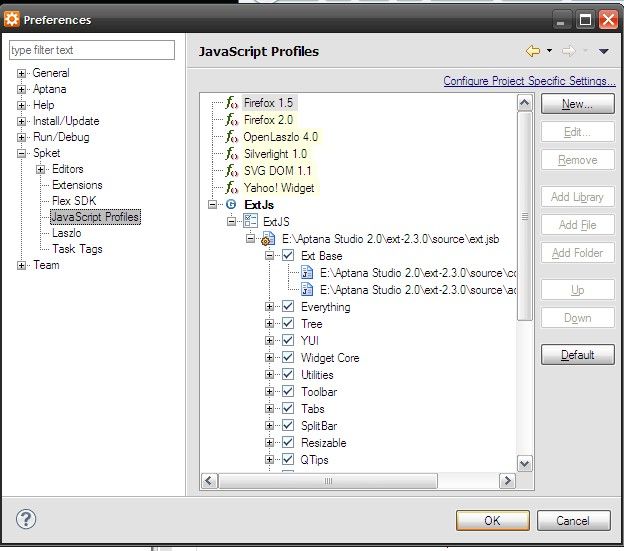Select JavaScript Profiles in the preferences tree
This screenshot has height=551, width=624.
tap(95, 217)
